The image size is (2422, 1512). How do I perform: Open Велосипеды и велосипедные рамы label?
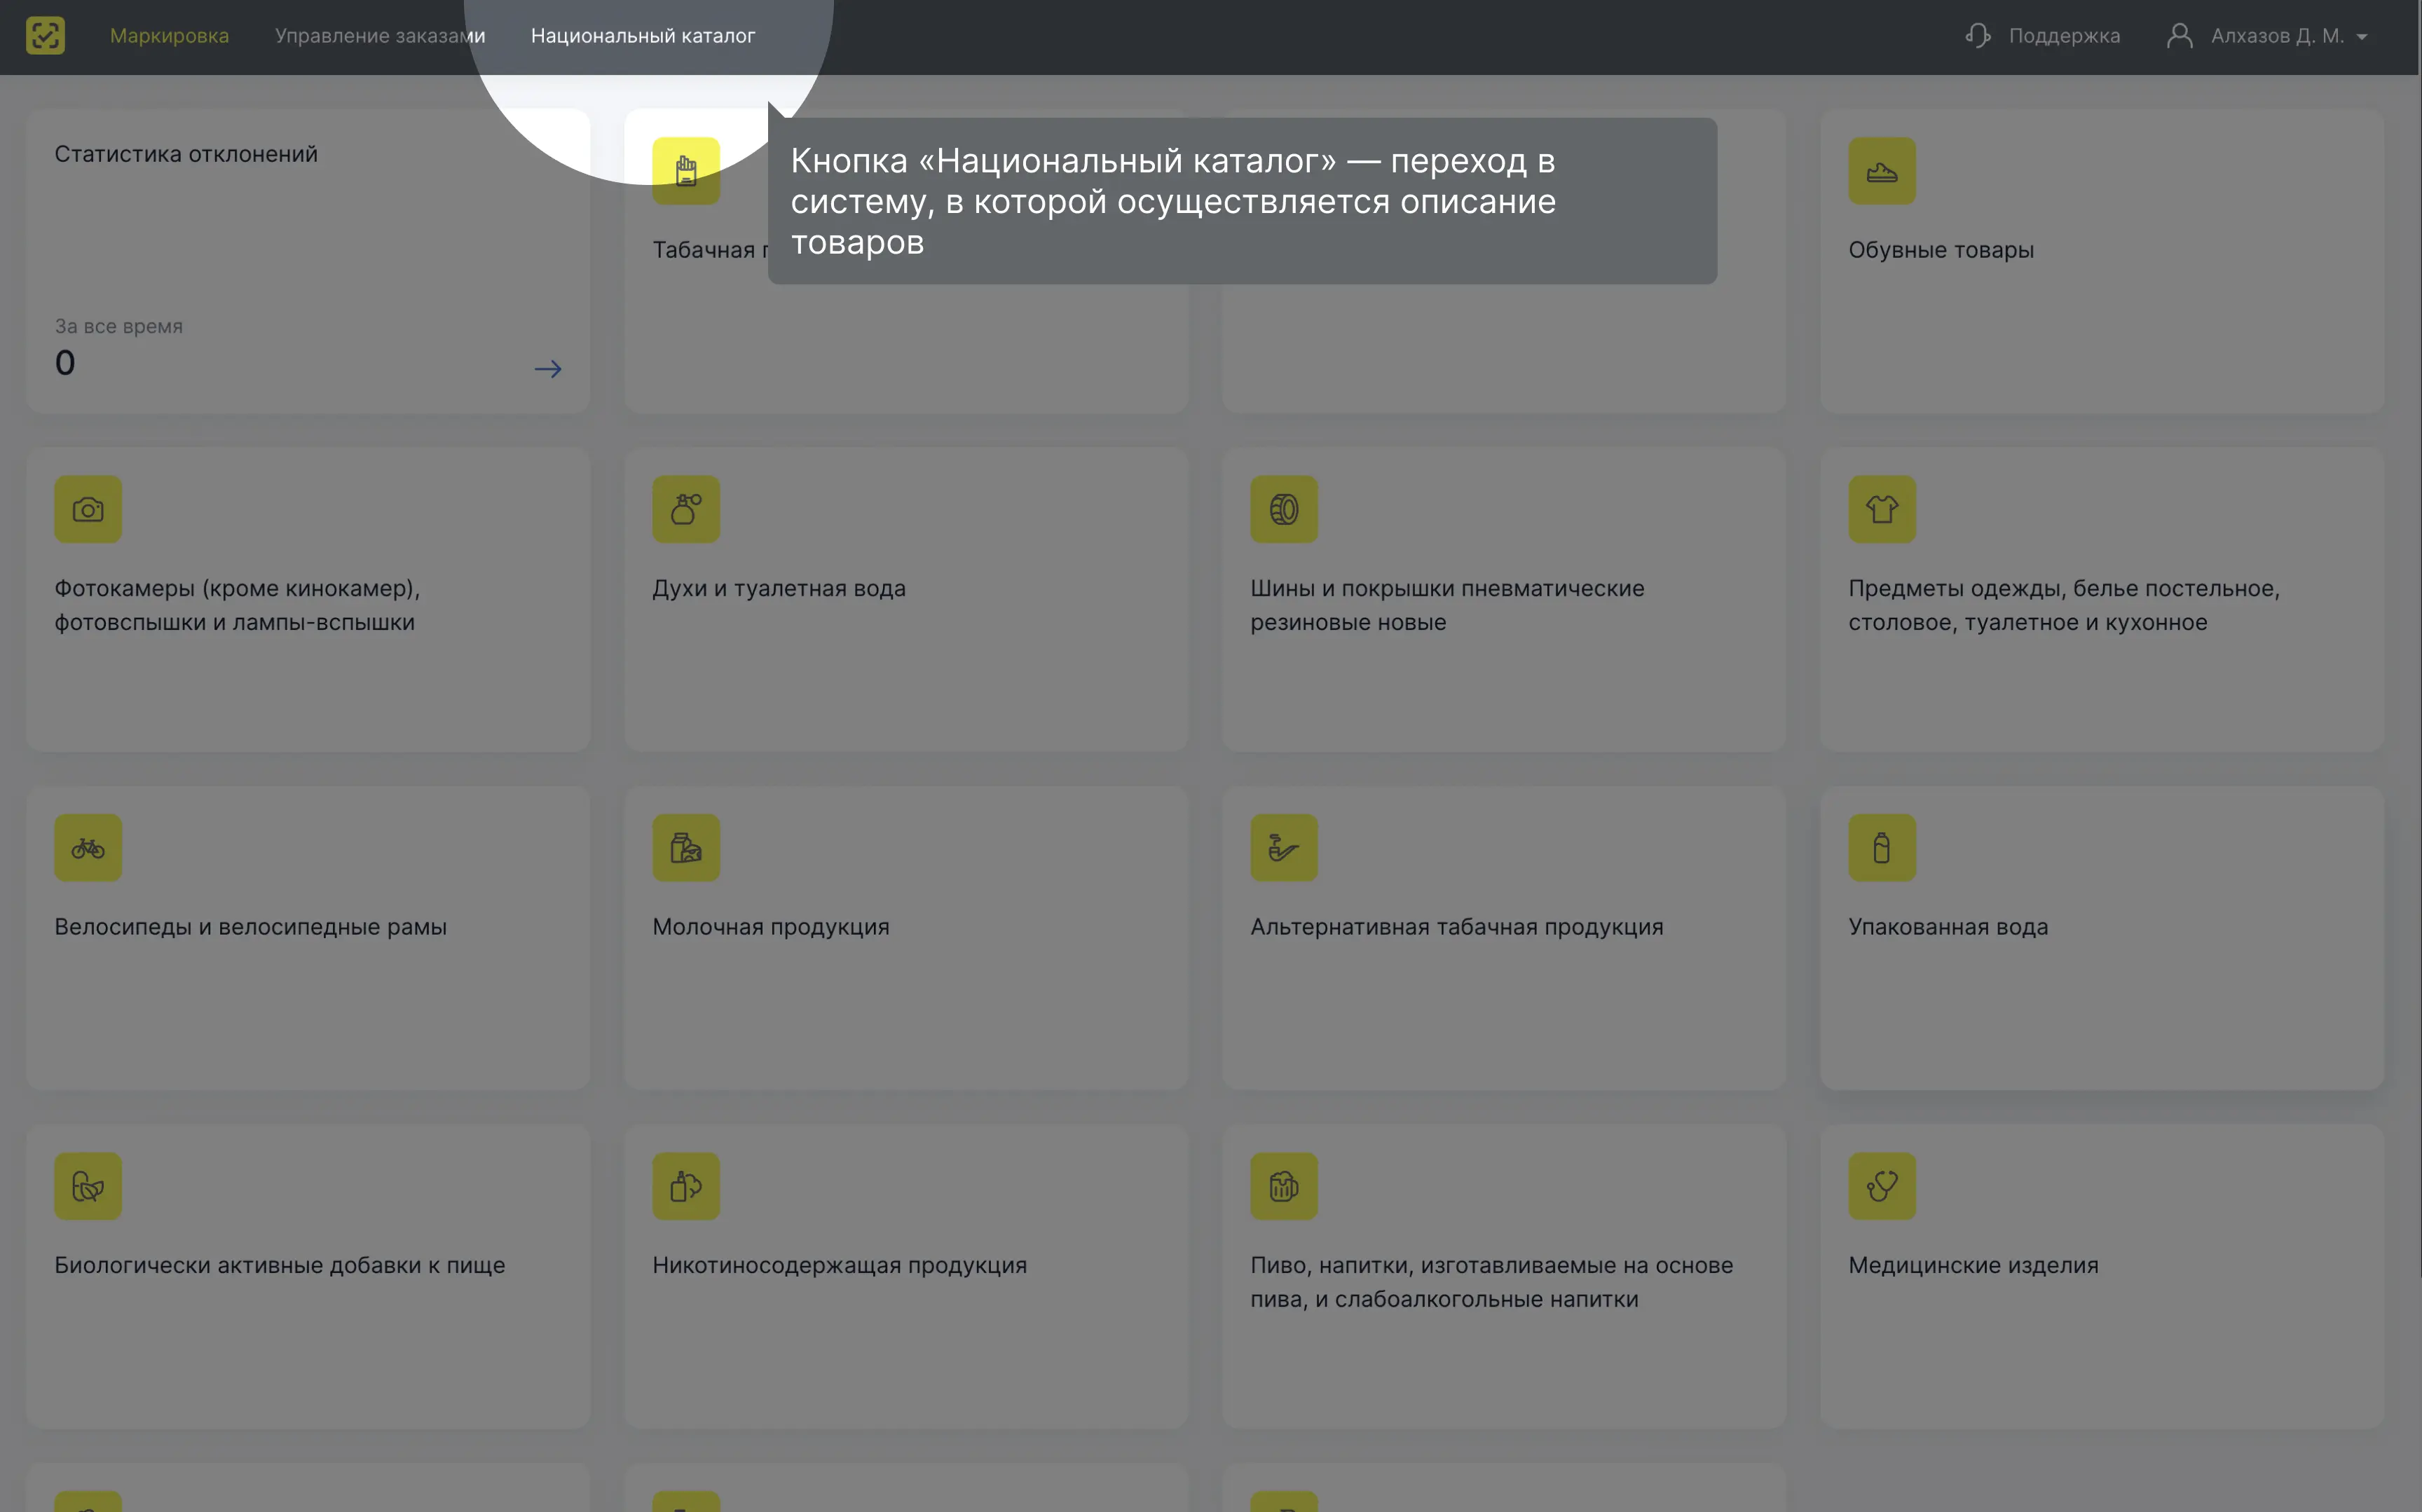pos(250,927)
